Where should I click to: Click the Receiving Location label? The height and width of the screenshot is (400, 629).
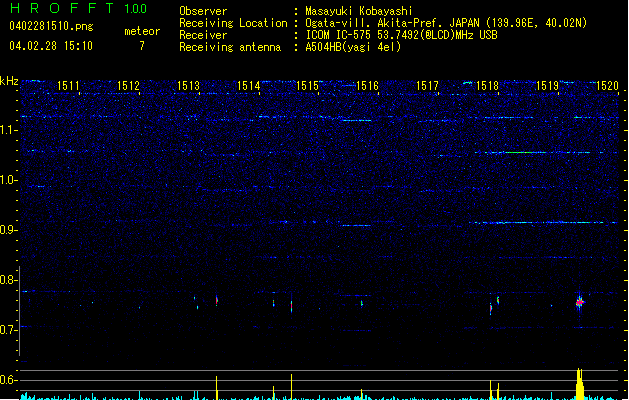tap(233, 23)
